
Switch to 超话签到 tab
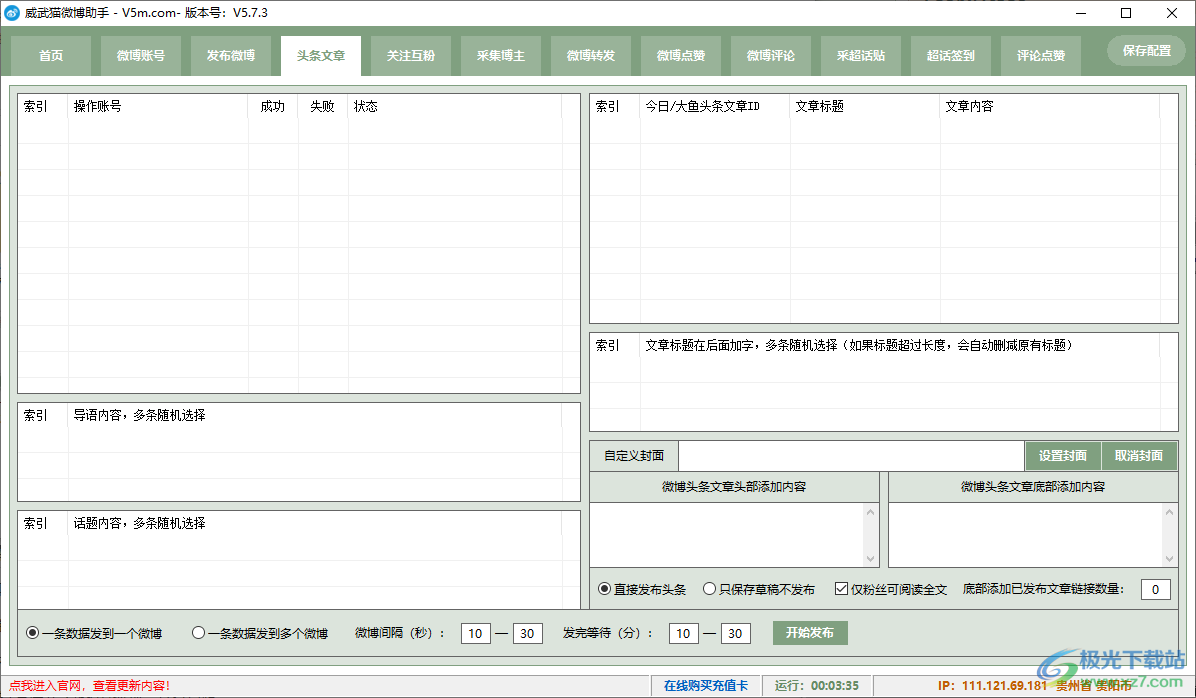click(x=950, y=56)
